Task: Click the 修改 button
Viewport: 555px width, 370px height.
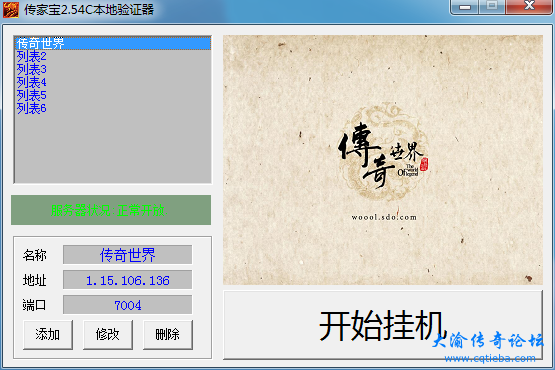Action: (108, 335)
